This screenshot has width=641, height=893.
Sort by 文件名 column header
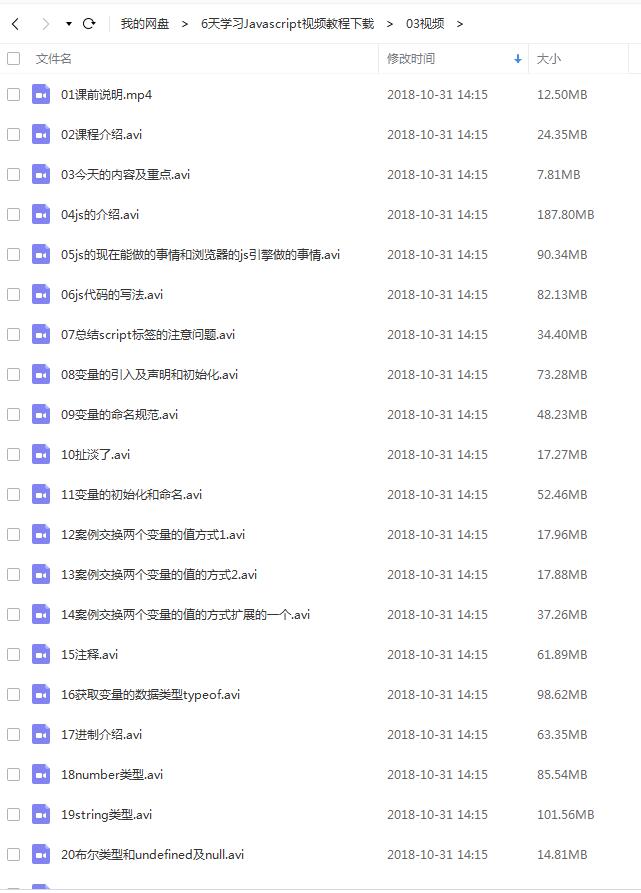pos(54,59)
